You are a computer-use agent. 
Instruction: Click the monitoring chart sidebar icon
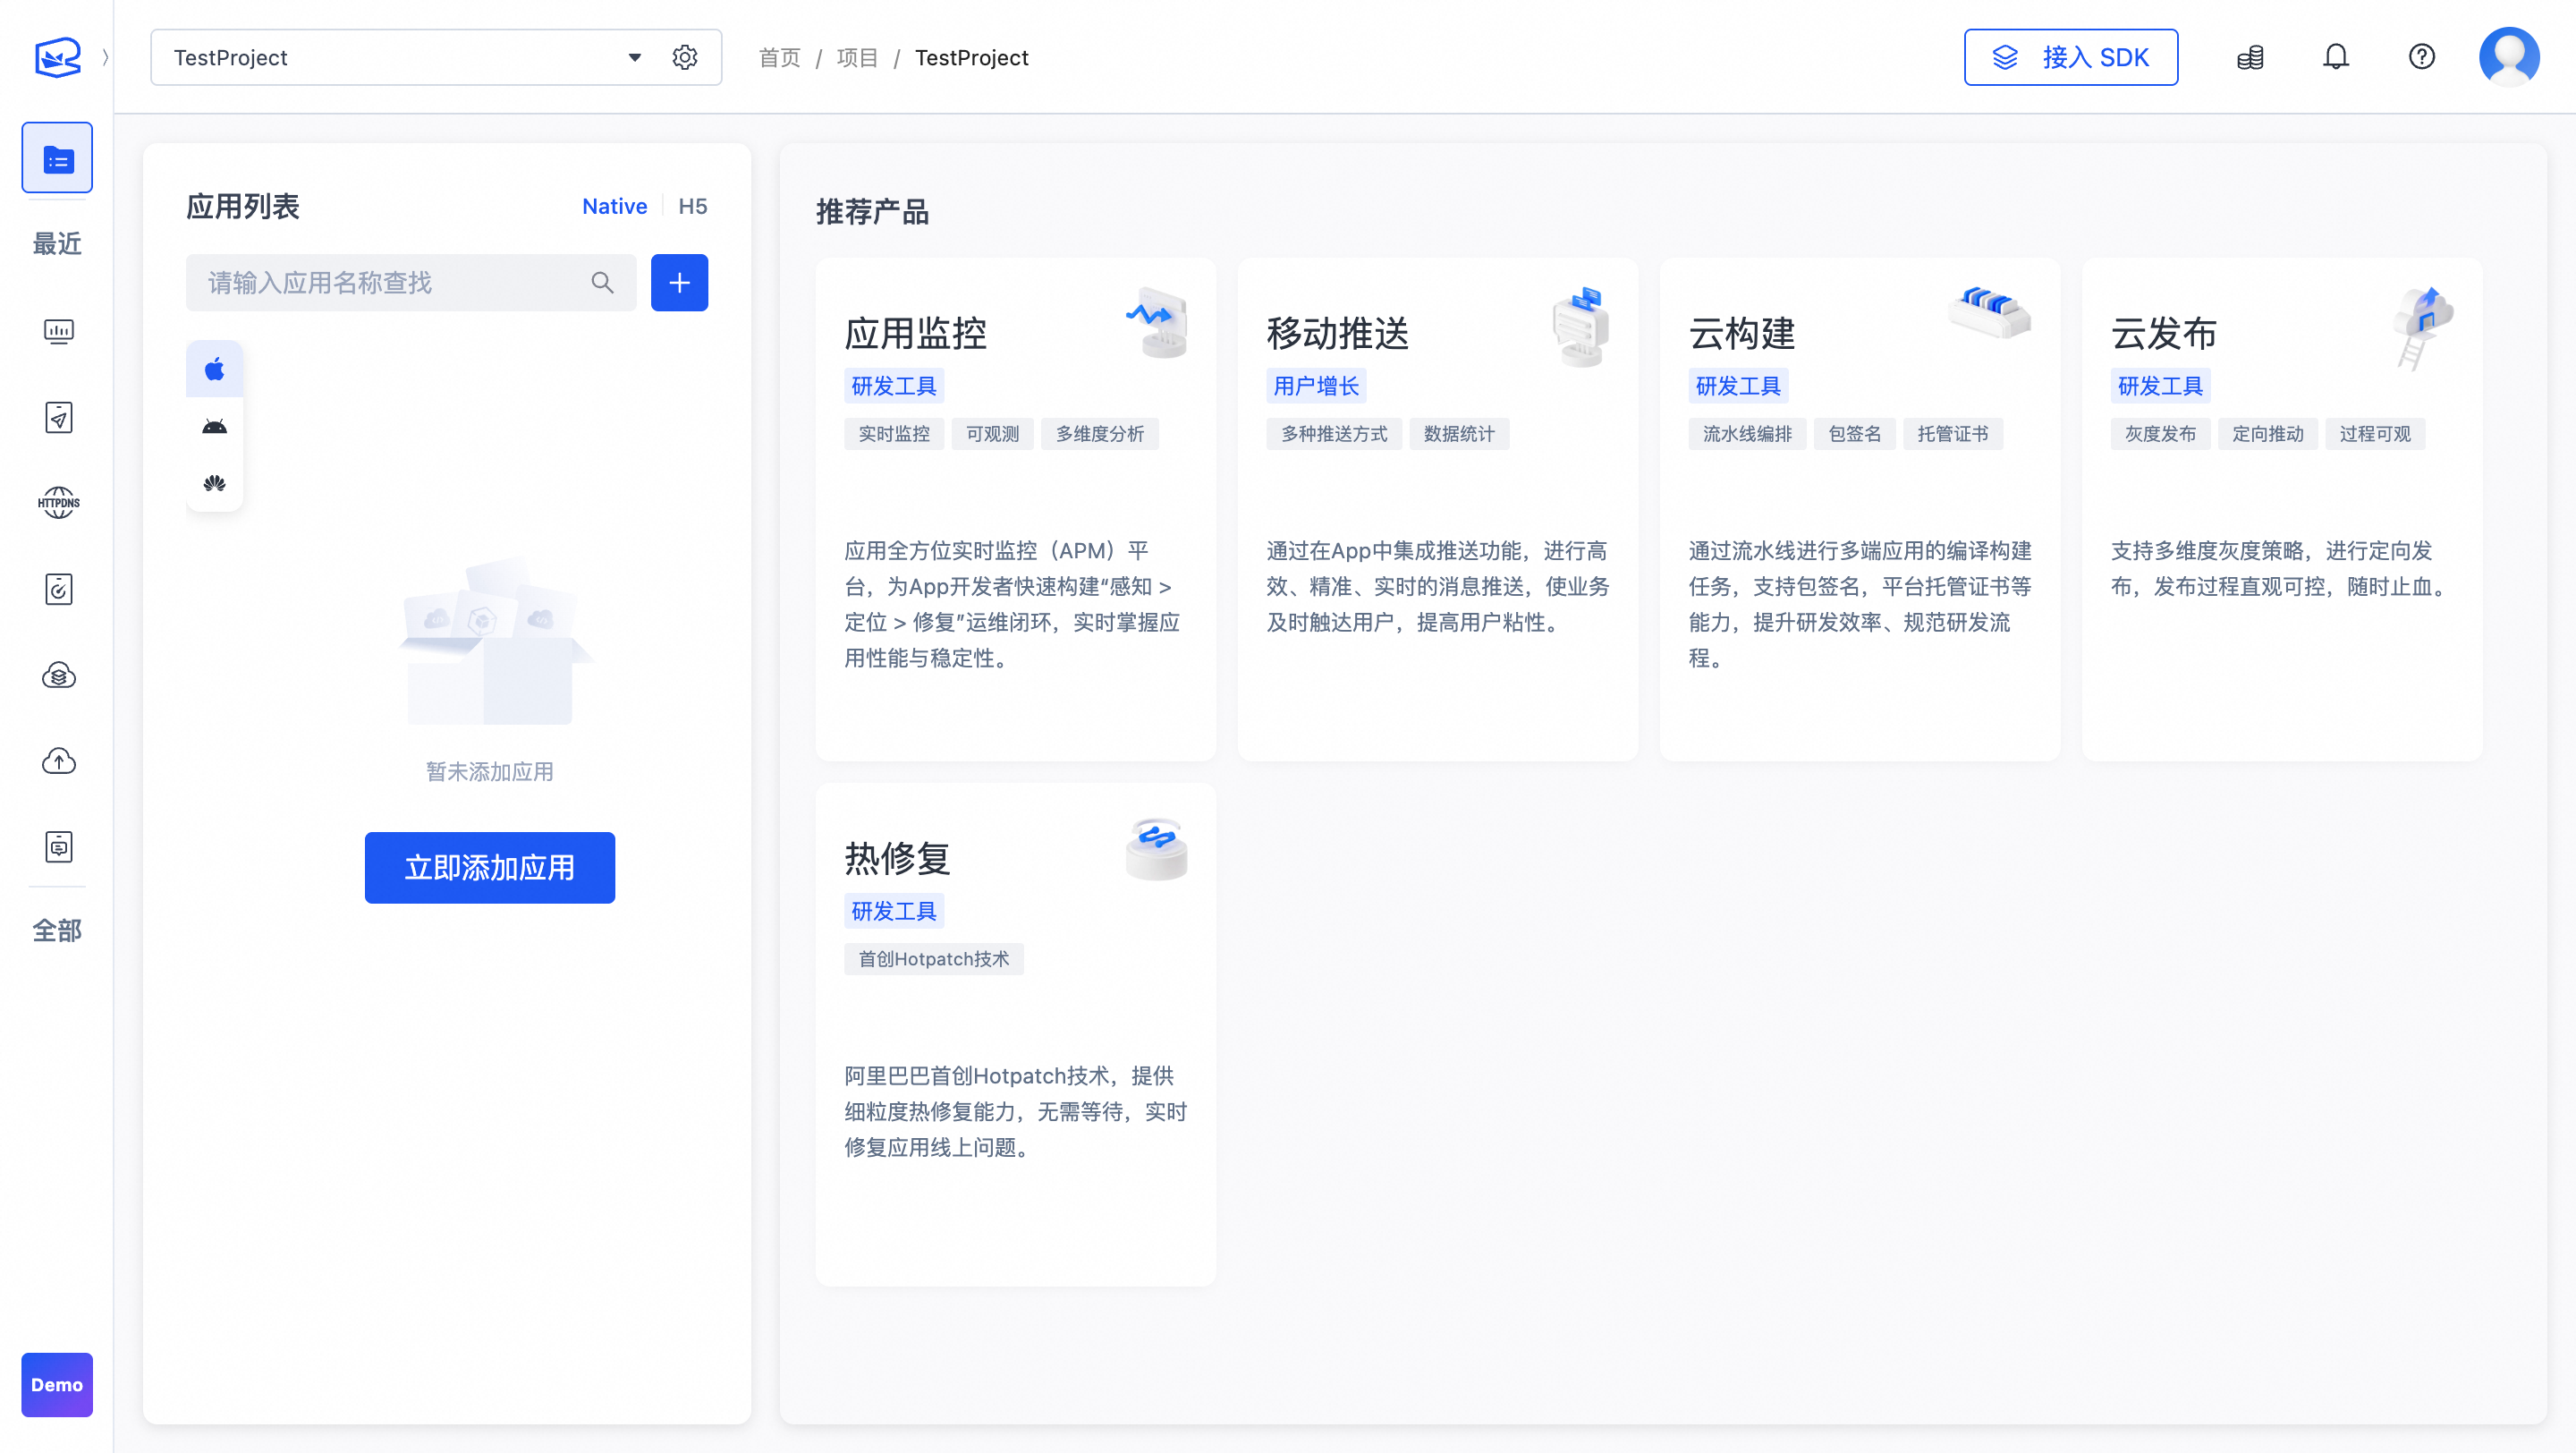tap(58, 331)
